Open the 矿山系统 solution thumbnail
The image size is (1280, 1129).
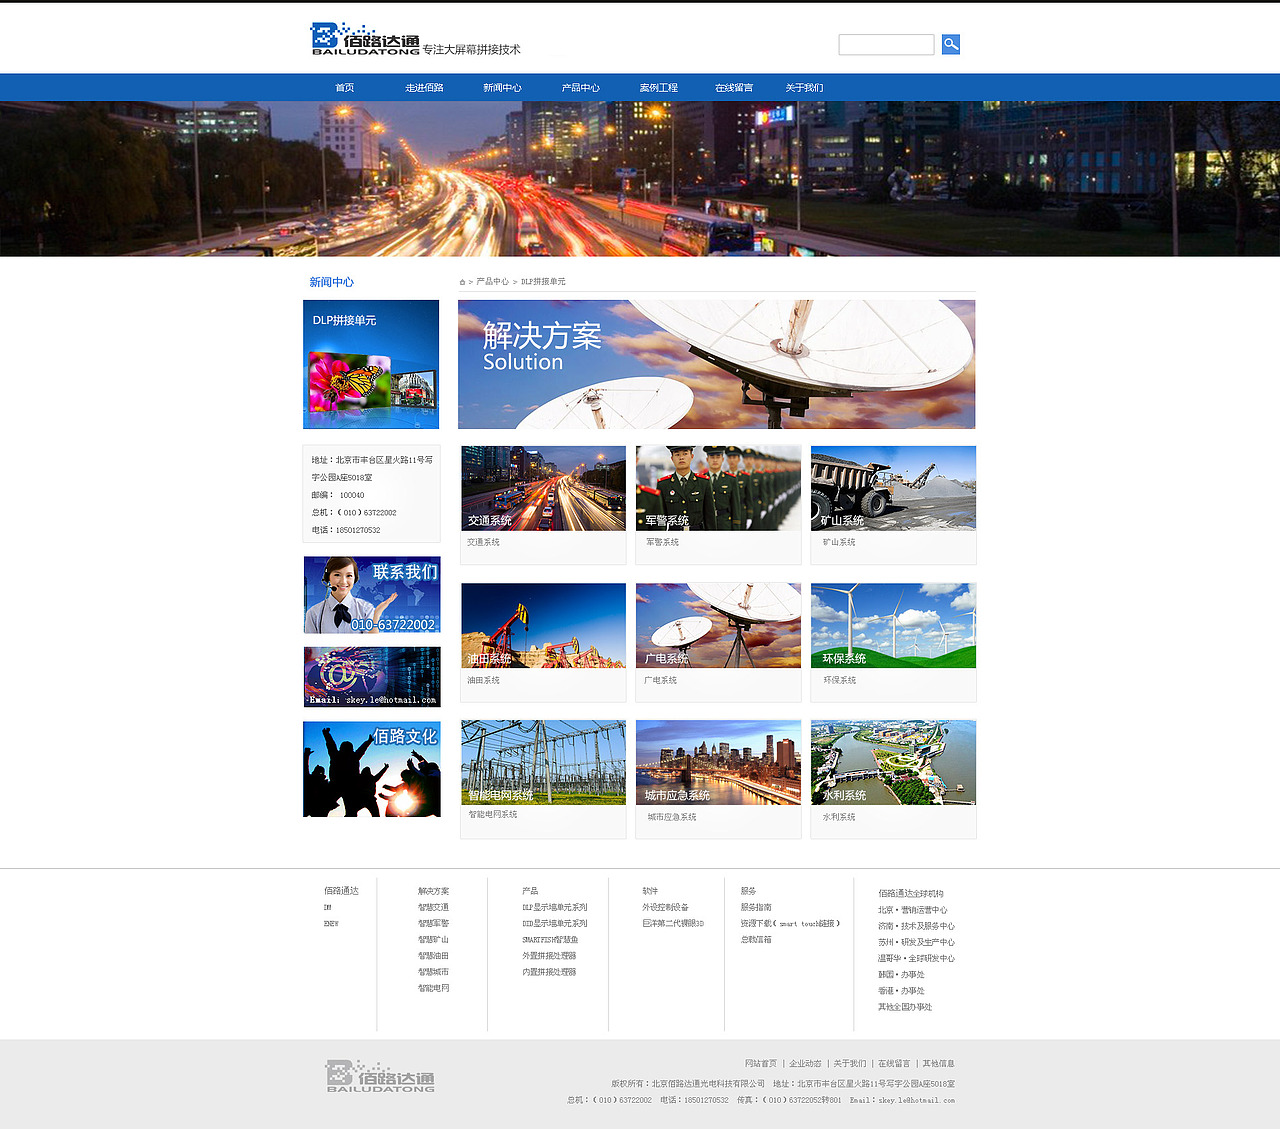point(893,488)
